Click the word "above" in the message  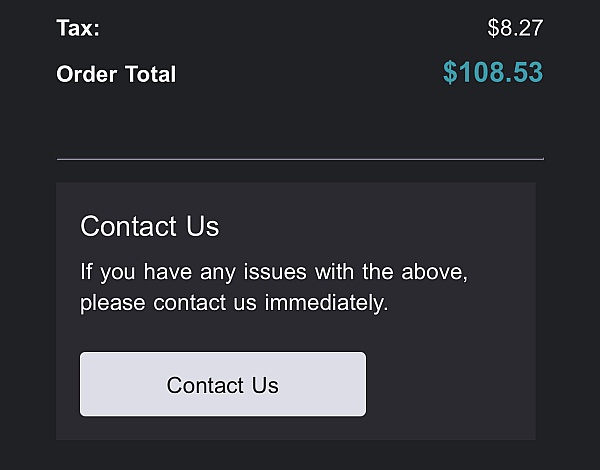(433, 271)
